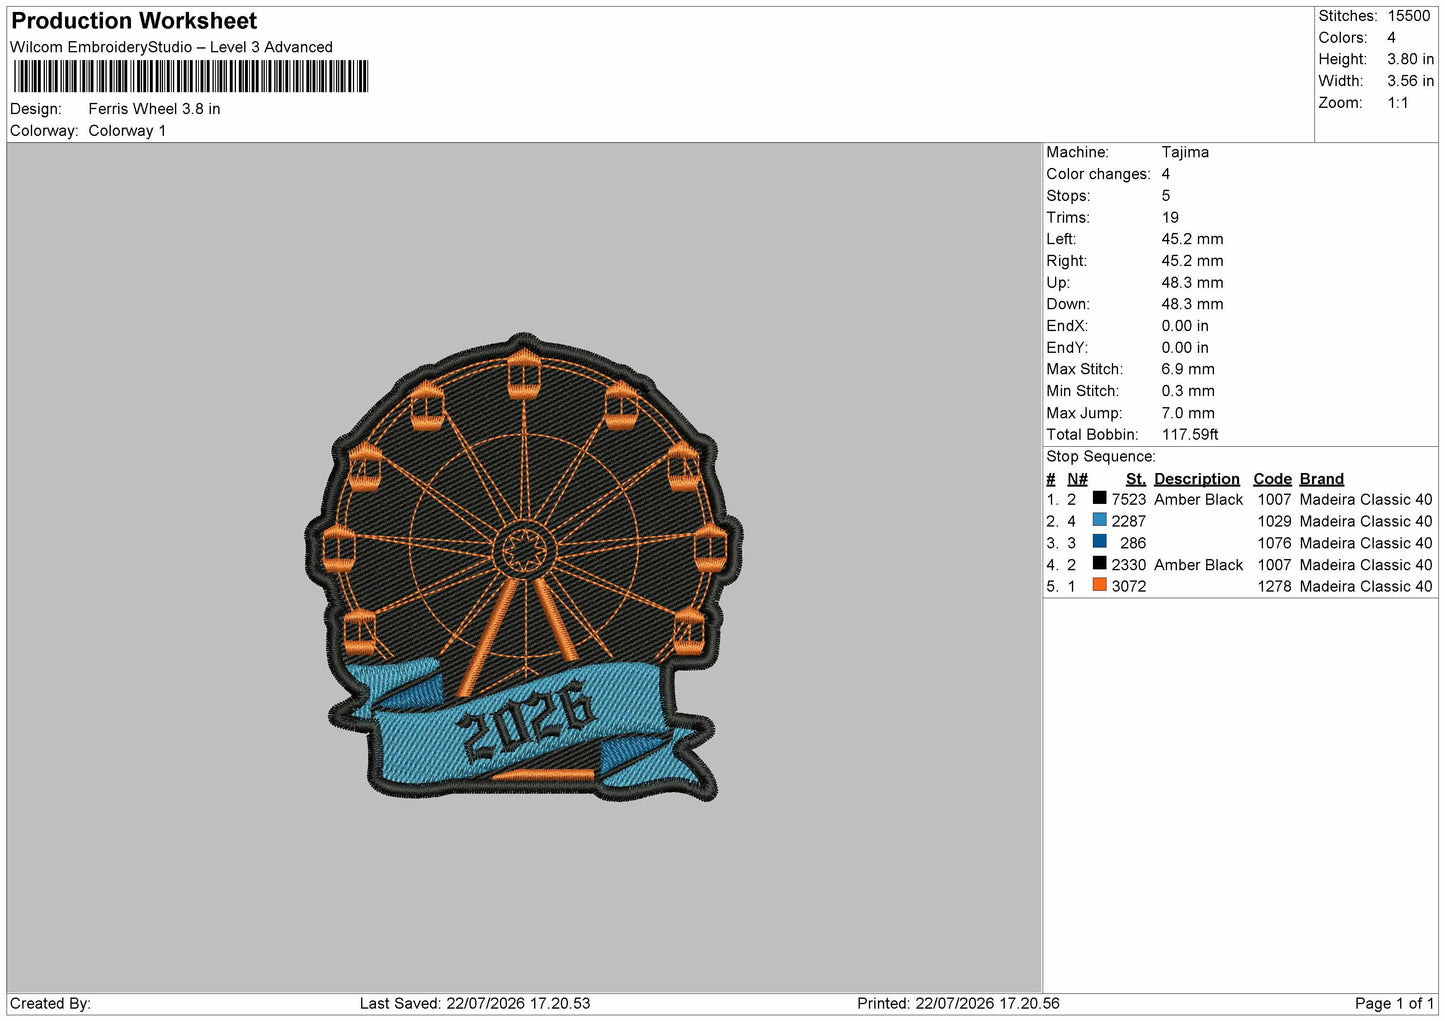The width and height of the screenshot is (1445, 1021).
Task: Select the Colors value '4' in header
Action: point(1391,38)
